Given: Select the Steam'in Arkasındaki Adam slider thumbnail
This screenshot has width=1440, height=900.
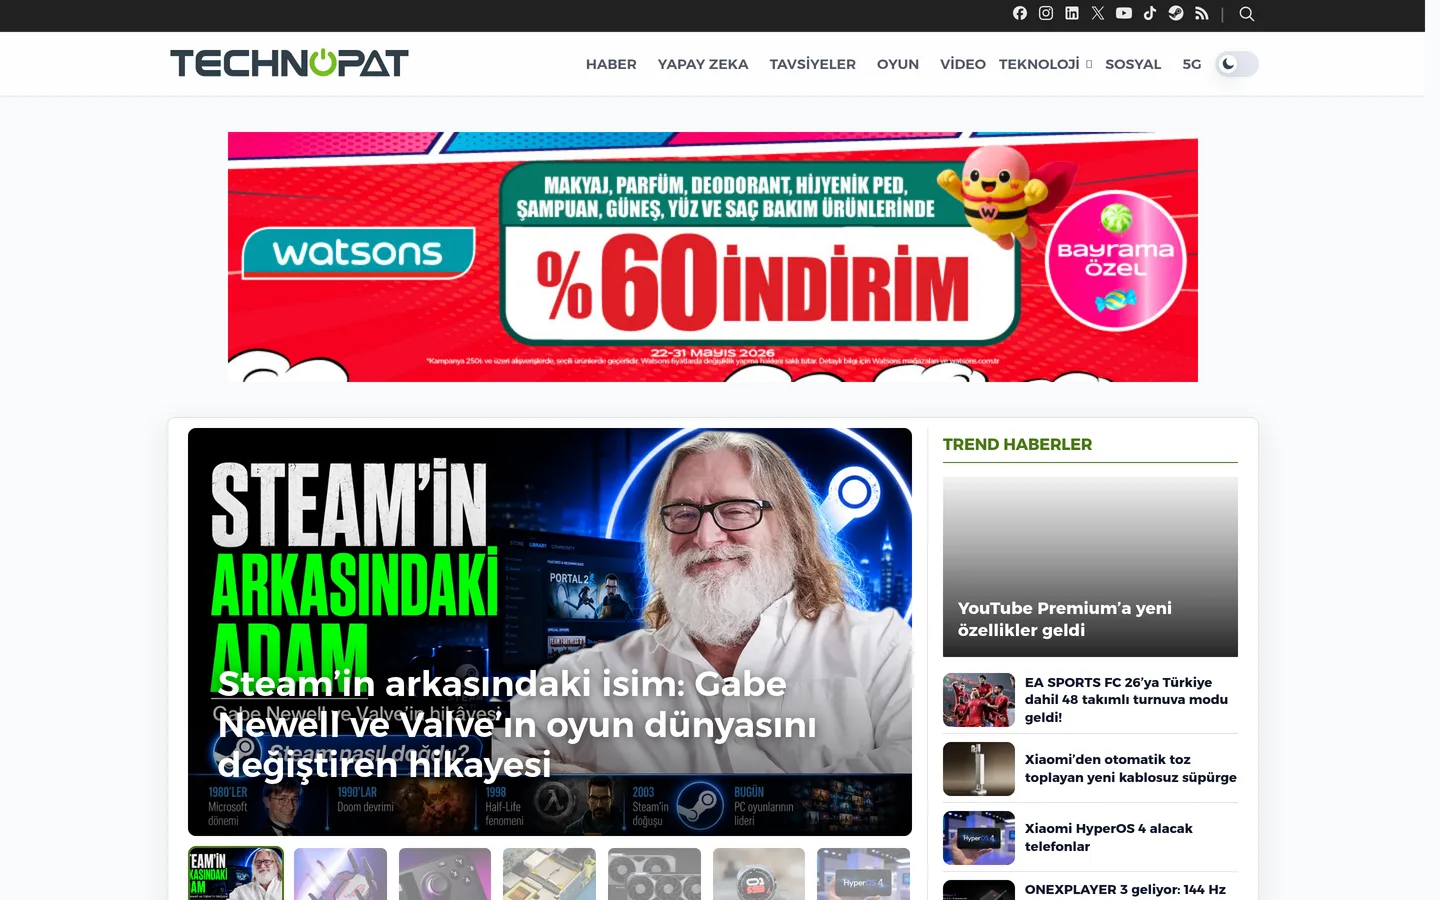Looking at the screenshot, I should pos(236,874).
